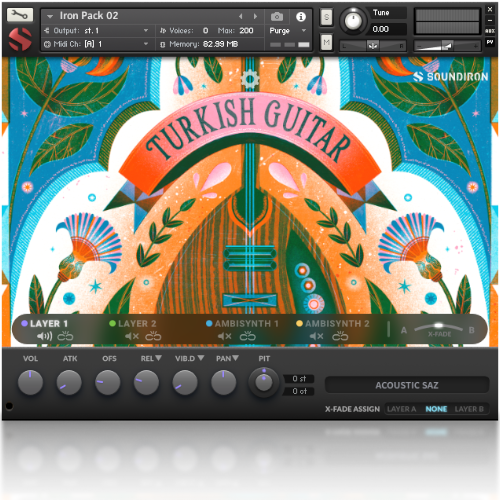Open the instrument info icon

click(301, 16)
